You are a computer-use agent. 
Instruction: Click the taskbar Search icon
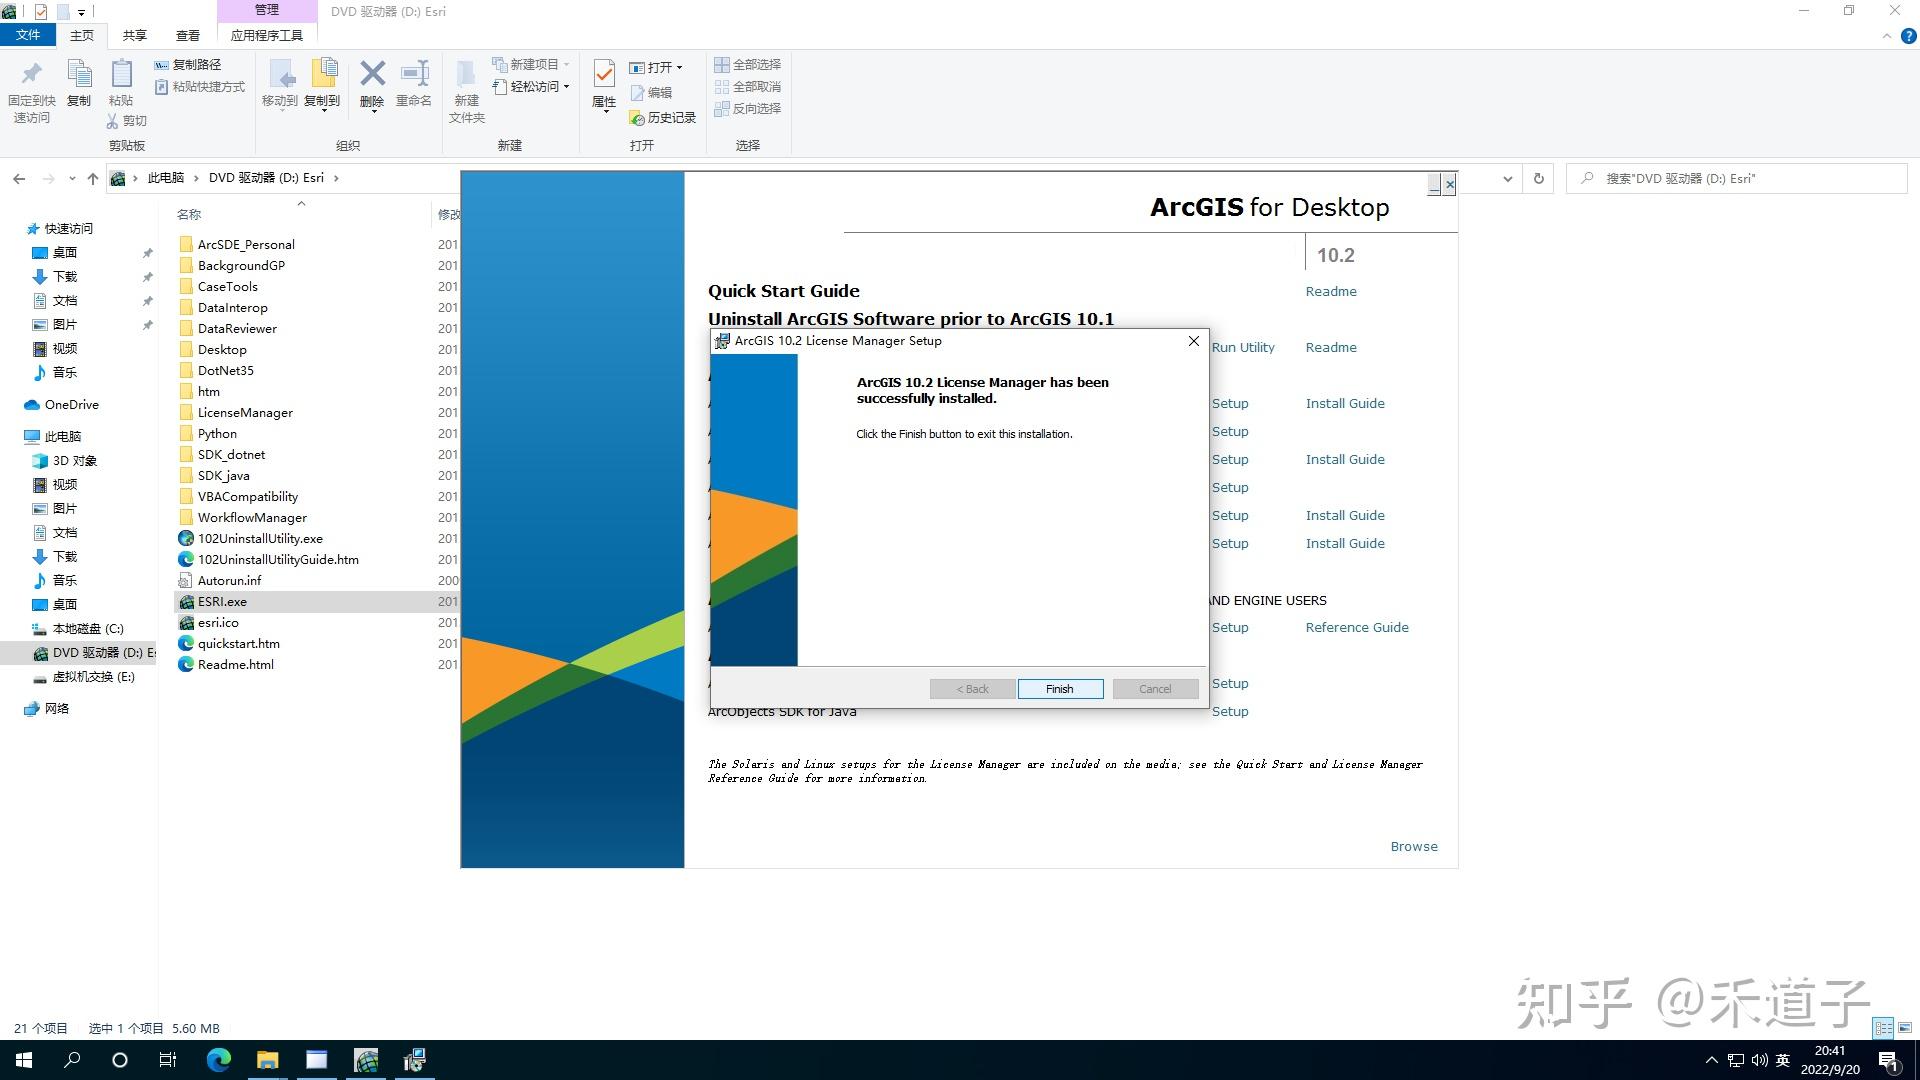click(72, 1060)
